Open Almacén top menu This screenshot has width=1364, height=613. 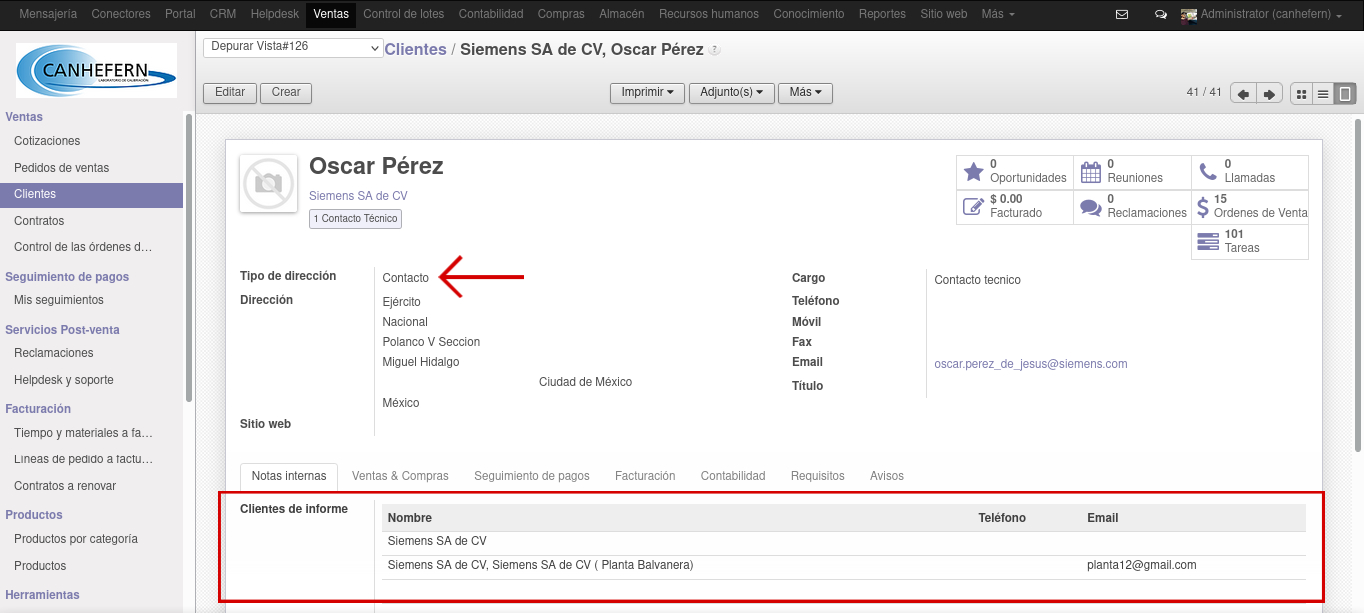pyautogui.click(x=622, y=14)
